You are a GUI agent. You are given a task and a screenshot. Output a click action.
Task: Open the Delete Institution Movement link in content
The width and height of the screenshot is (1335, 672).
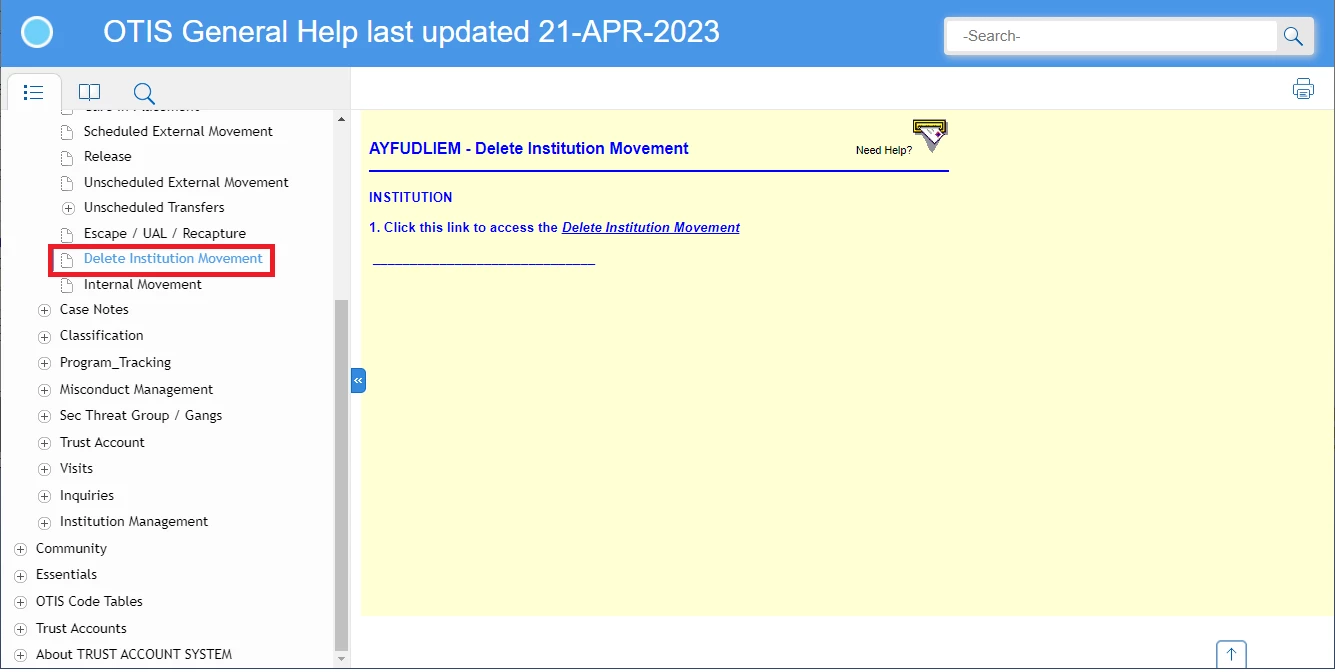(x=651, y=227)
